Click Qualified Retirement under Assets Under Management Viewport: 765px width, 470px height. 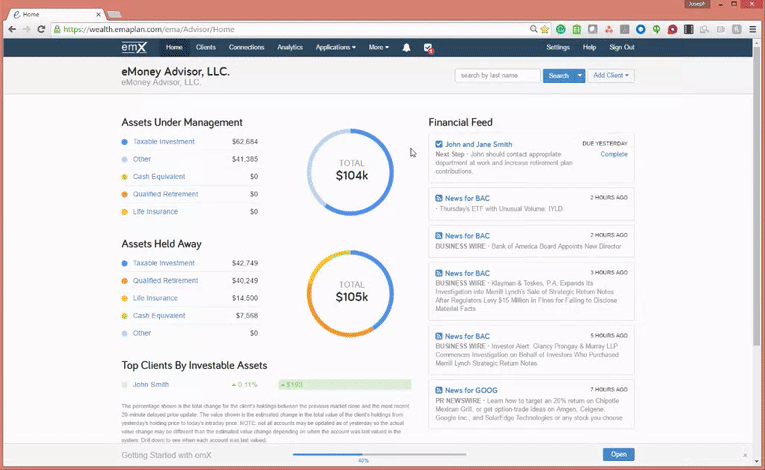(x=165, y=194)
